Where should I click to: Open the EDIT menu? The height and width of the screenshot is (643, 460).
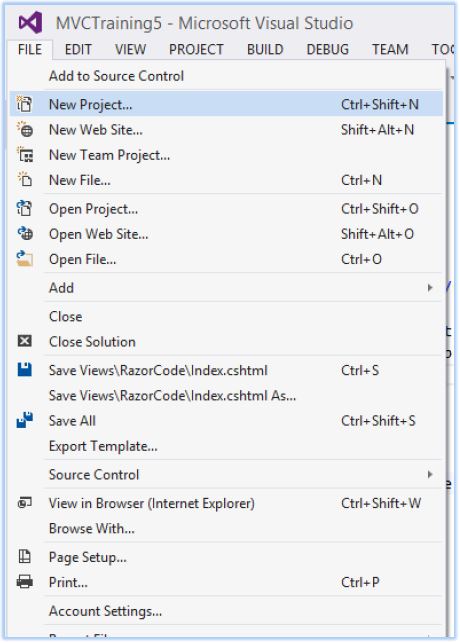coord(78,50)
